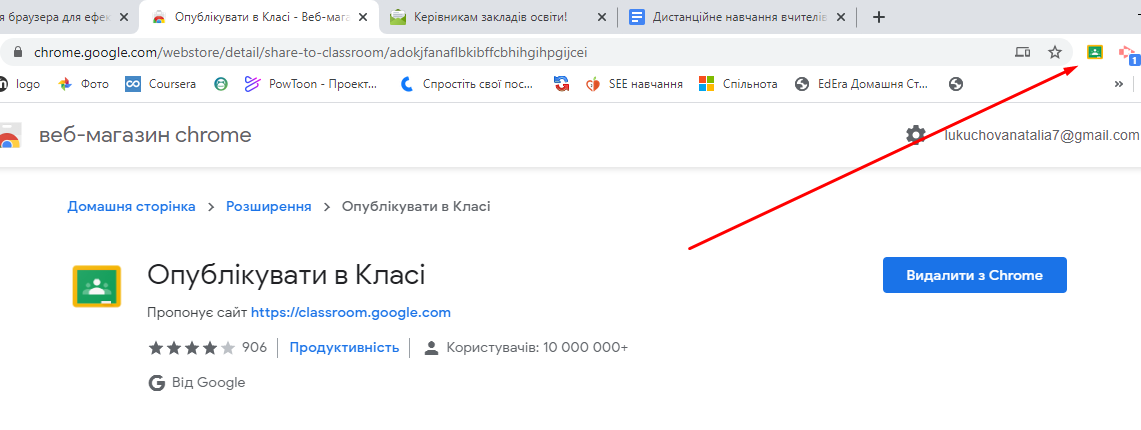
Task: Go to Домашня сторінка breadcrumb
Action: (x=131, y=207)
